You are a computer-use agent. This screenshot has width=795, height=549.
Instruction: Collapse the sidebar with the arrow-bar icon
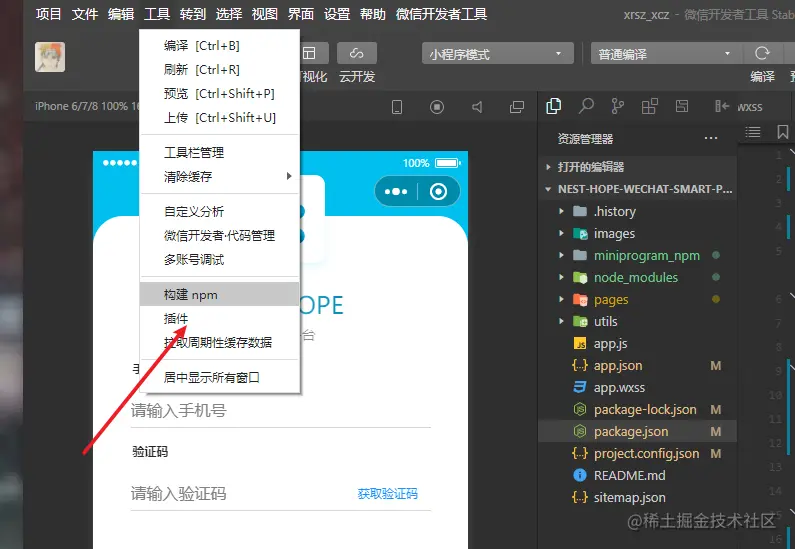point(722,106)
